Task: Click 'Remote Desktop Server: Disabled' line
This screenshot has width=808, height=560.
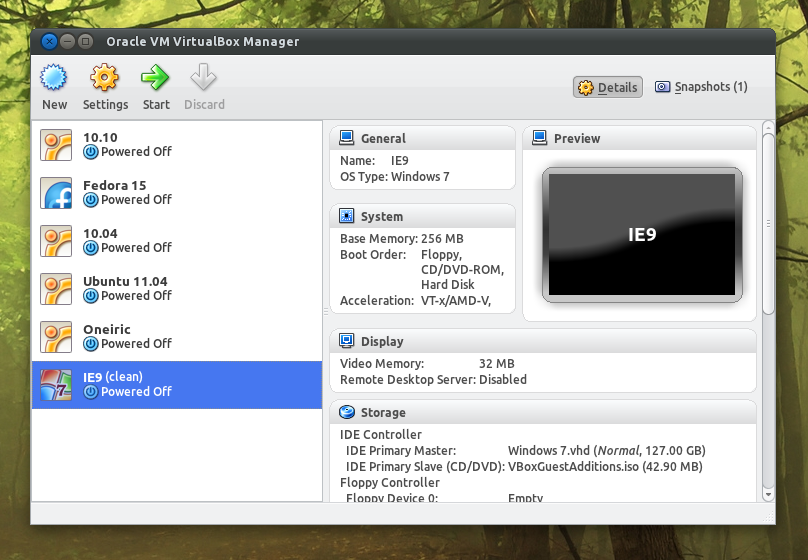Action: (x=433, y=380)
